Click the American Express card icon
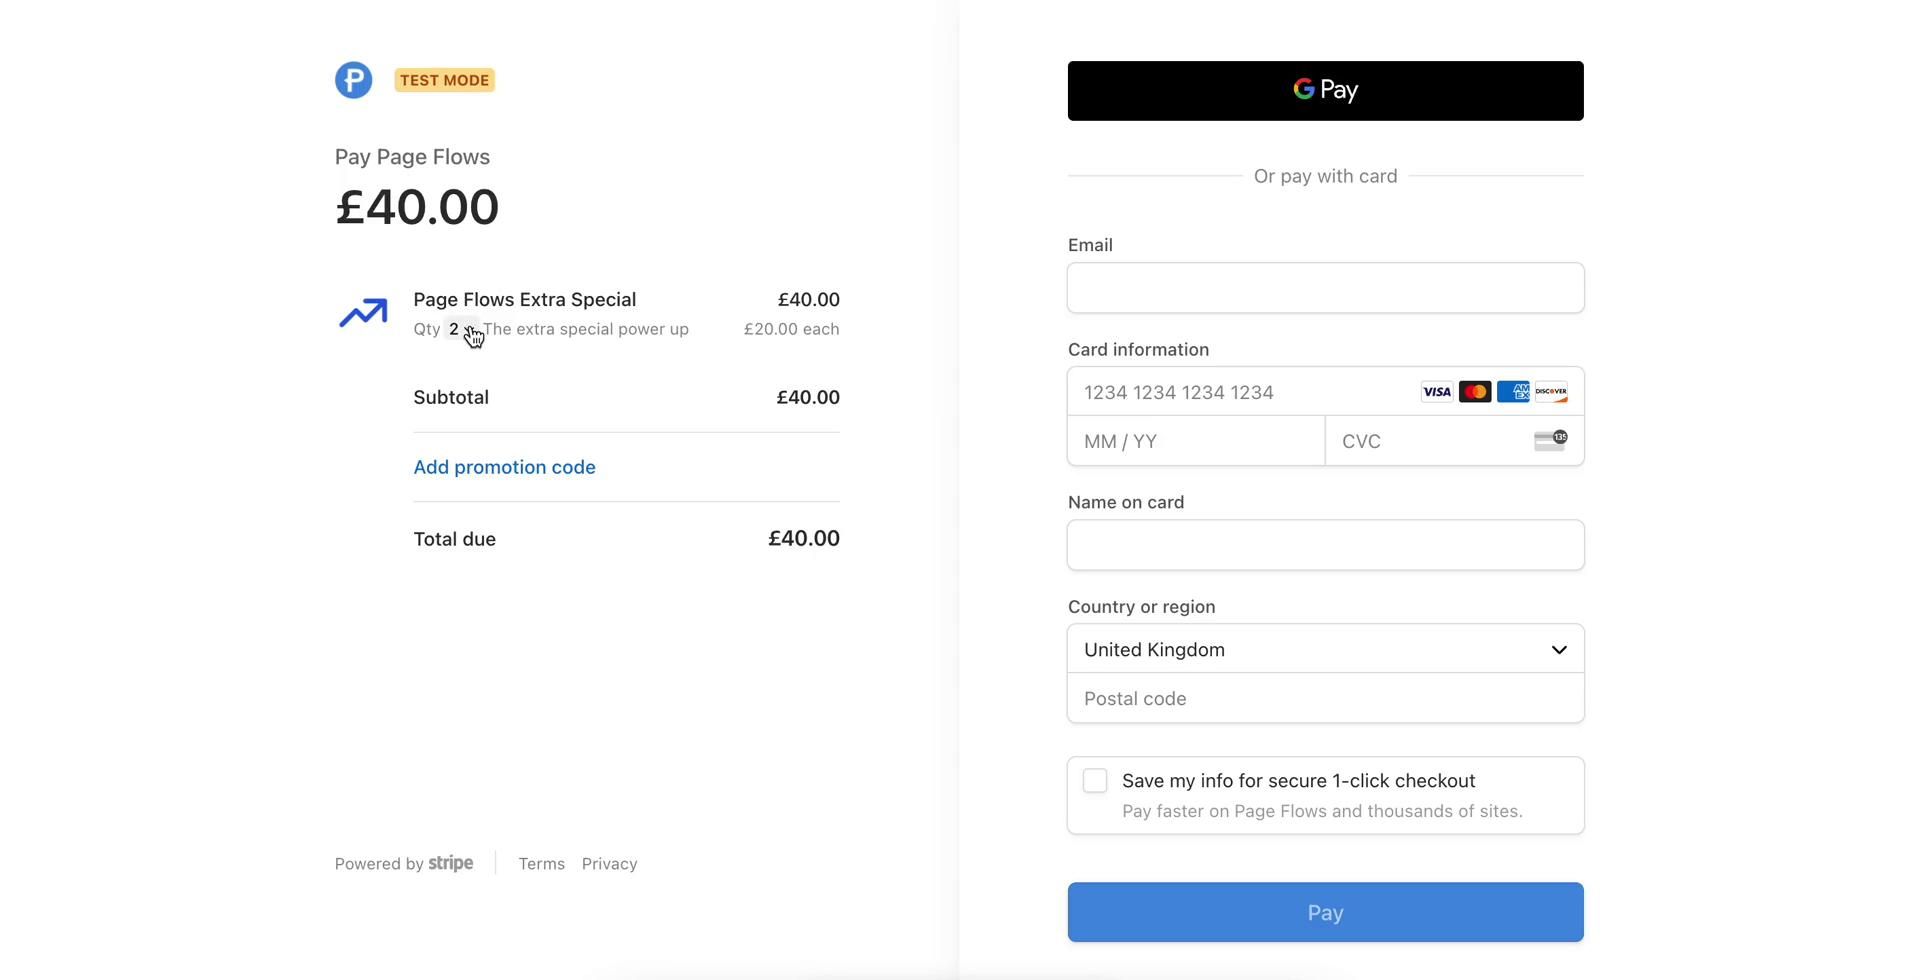Image resolution: width=1920 pixels, height=980 pixels. (x=1512, y=392)
